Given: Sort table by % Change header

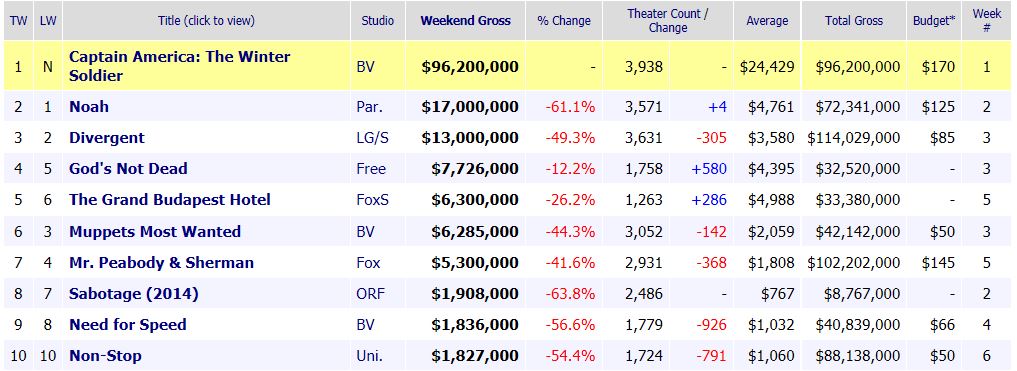Looking at the screenshot, I should coord(564,21).
